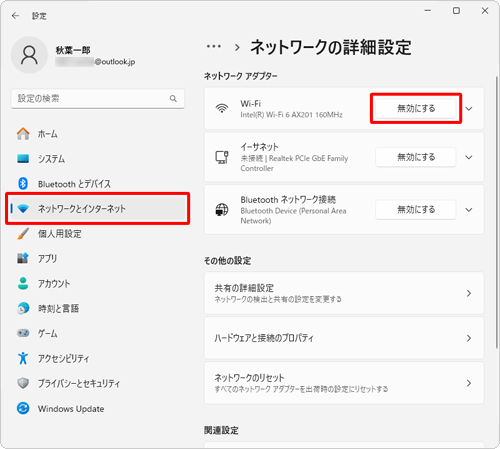Click the 時刻と言語 globe clock icon
Viewport: 500px width, 449px height.
coord(23,308)
